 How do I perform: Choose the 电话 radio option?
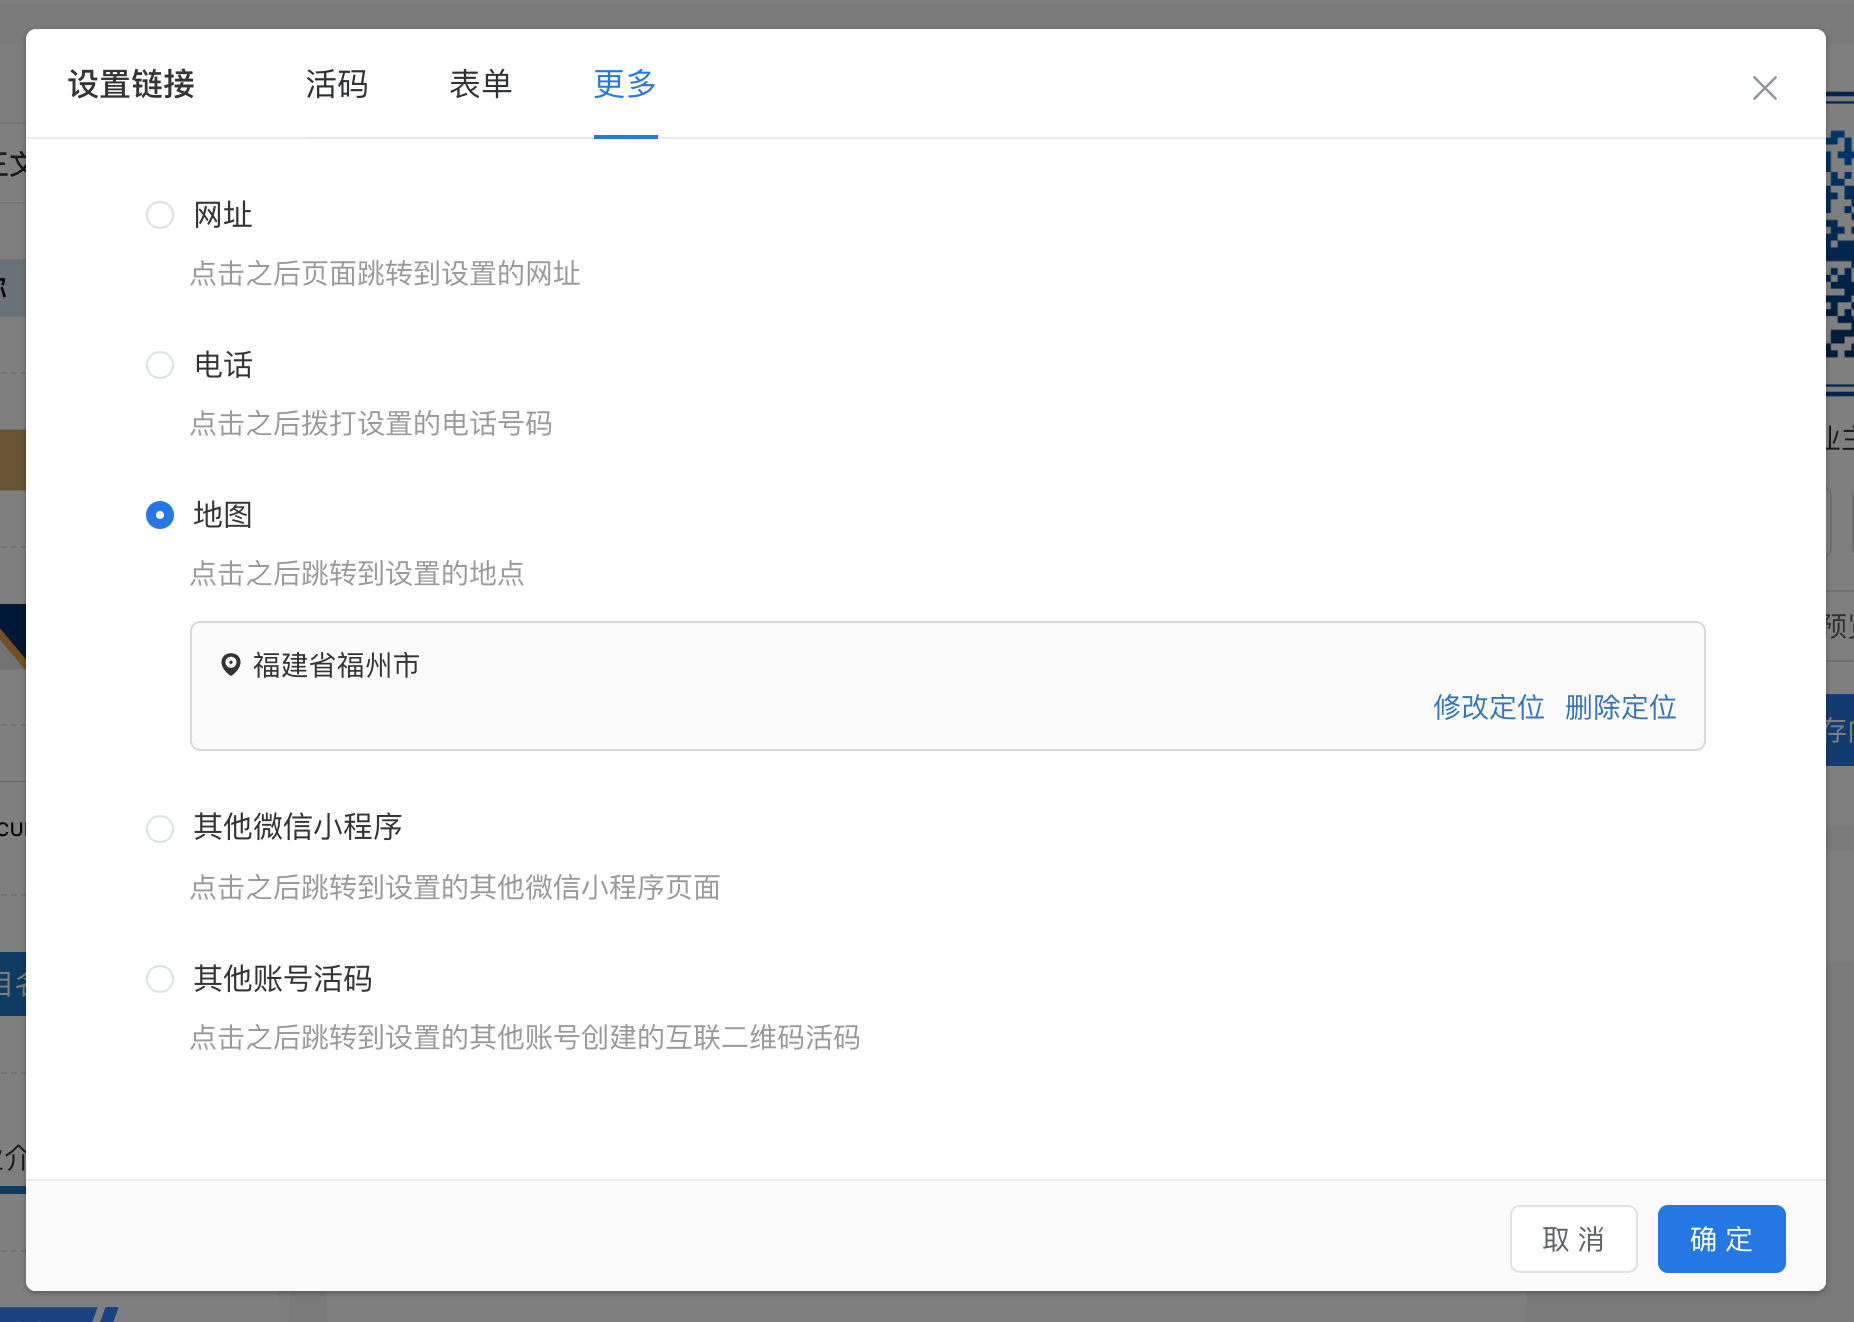(160, 365)
